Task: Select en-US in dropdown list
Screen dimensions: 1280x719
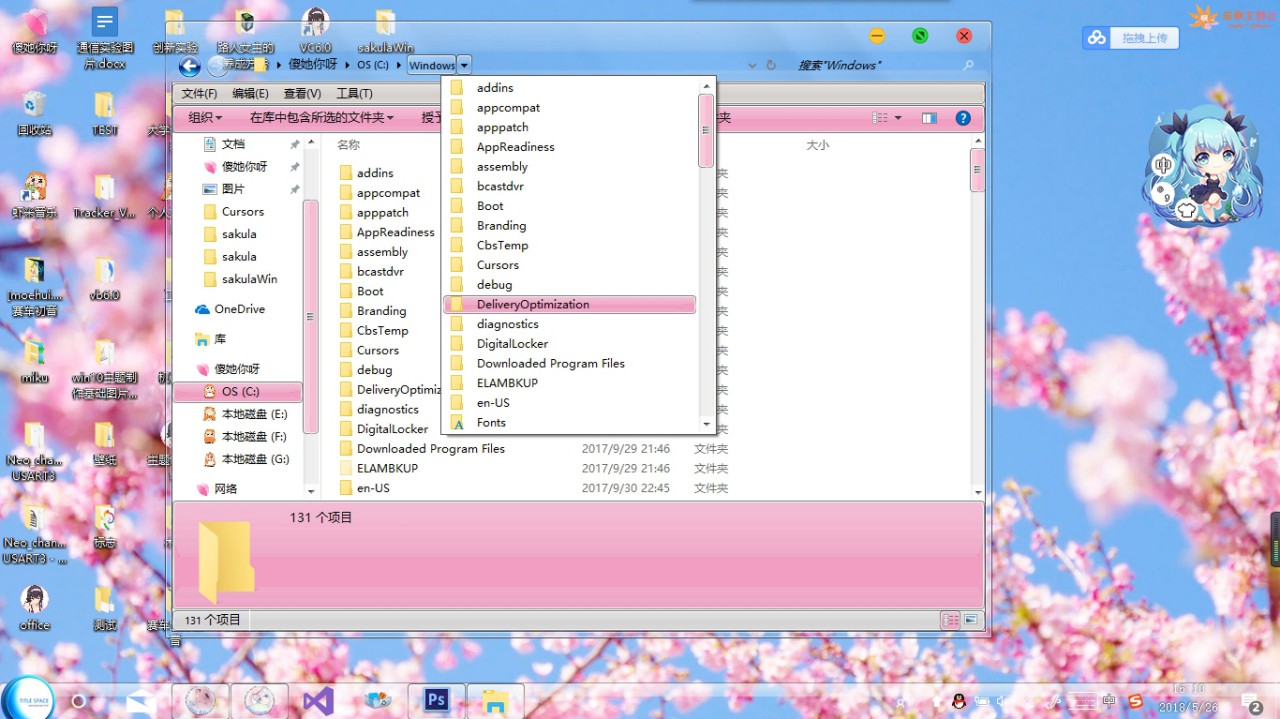Action: tap(570, 402)
